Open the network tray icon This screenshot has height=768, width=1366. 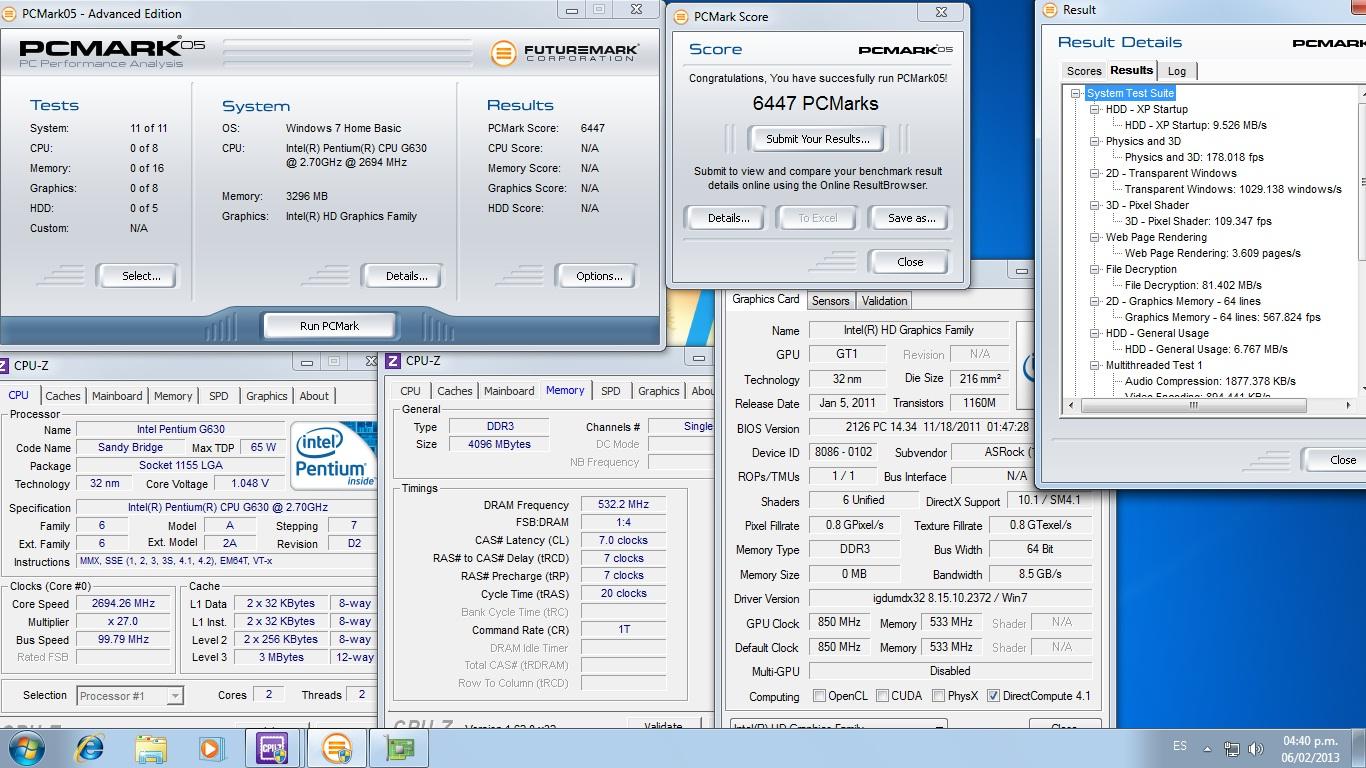1231,748
